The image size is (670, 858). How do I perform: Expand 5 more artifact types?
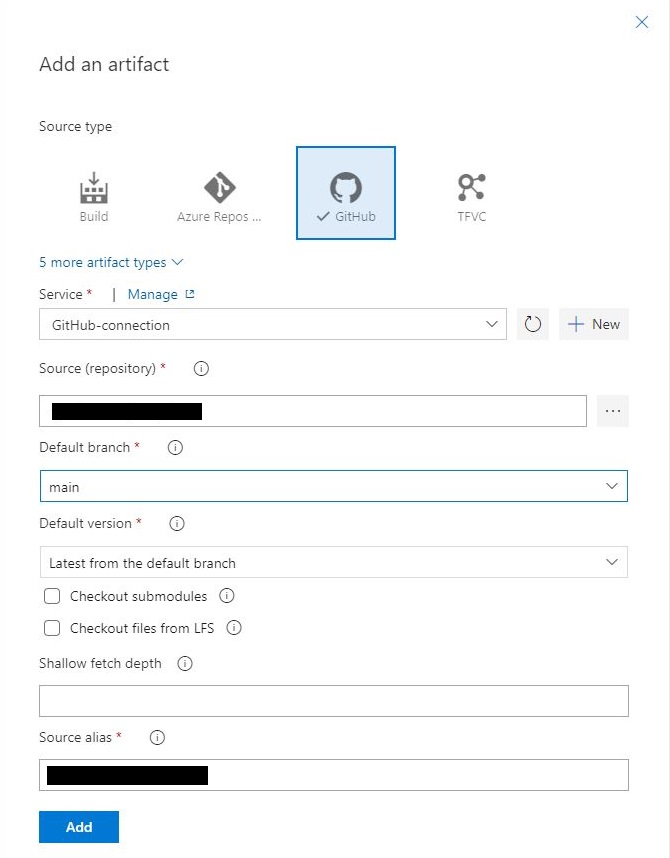coord(111,262)
